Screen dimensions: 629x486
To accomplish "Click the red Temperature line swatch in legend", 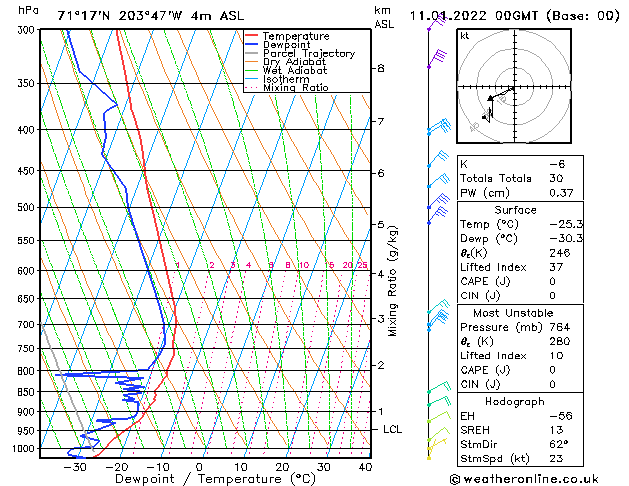I will (x=252, y=36).
